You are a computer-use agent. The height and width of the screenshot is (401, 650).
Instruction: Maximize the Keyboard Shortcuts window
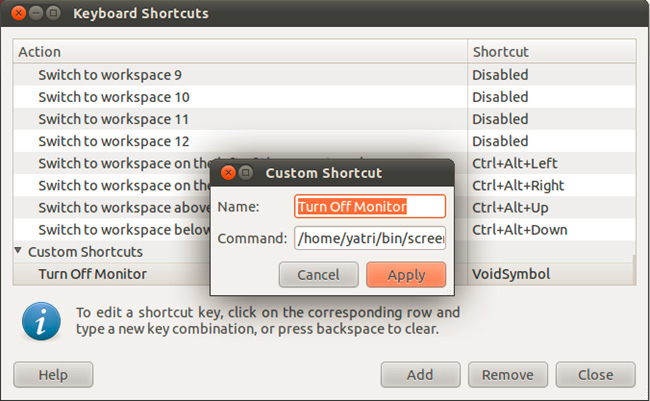(x=51, y=15)
